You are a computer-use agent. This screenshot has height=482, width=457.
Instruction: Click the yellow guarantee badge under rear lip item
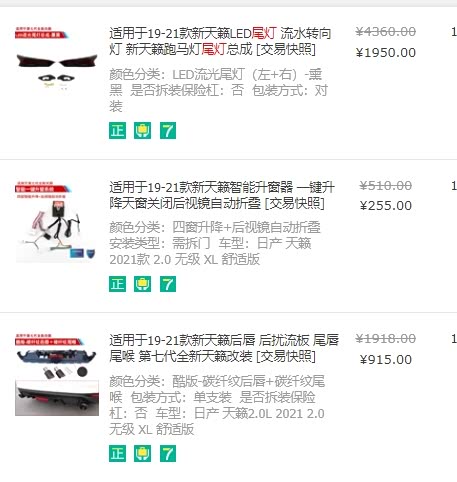coord(142,453)
